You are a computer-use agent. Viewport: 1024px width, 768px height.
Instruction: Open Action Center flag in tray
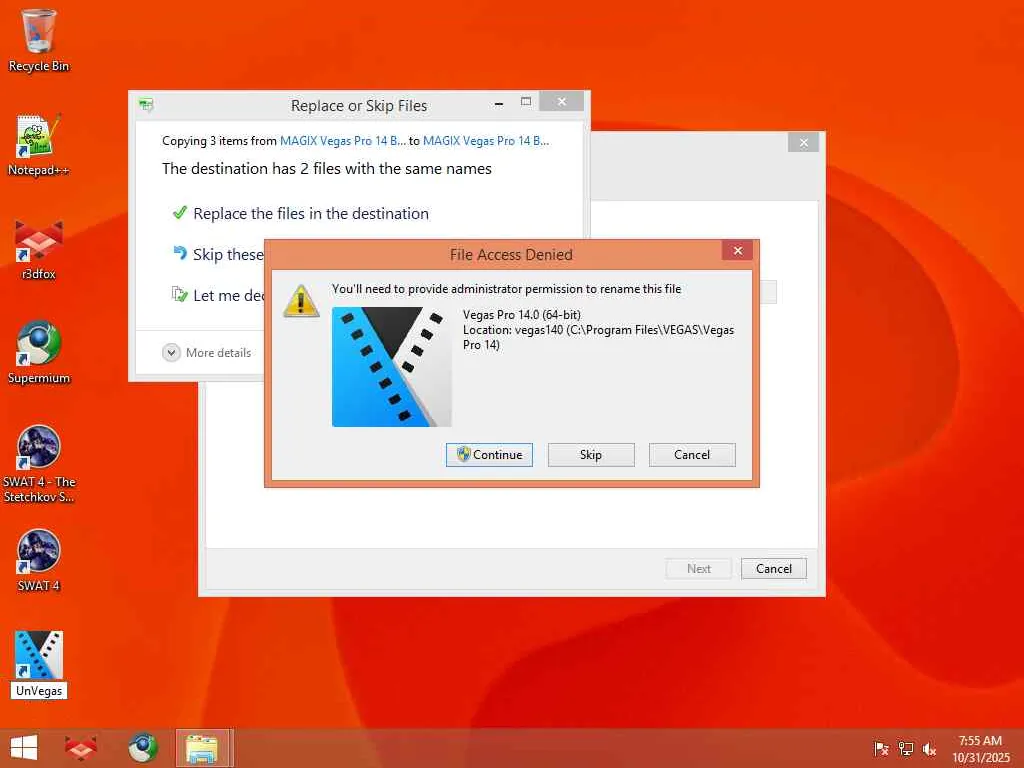pos(881,748)
